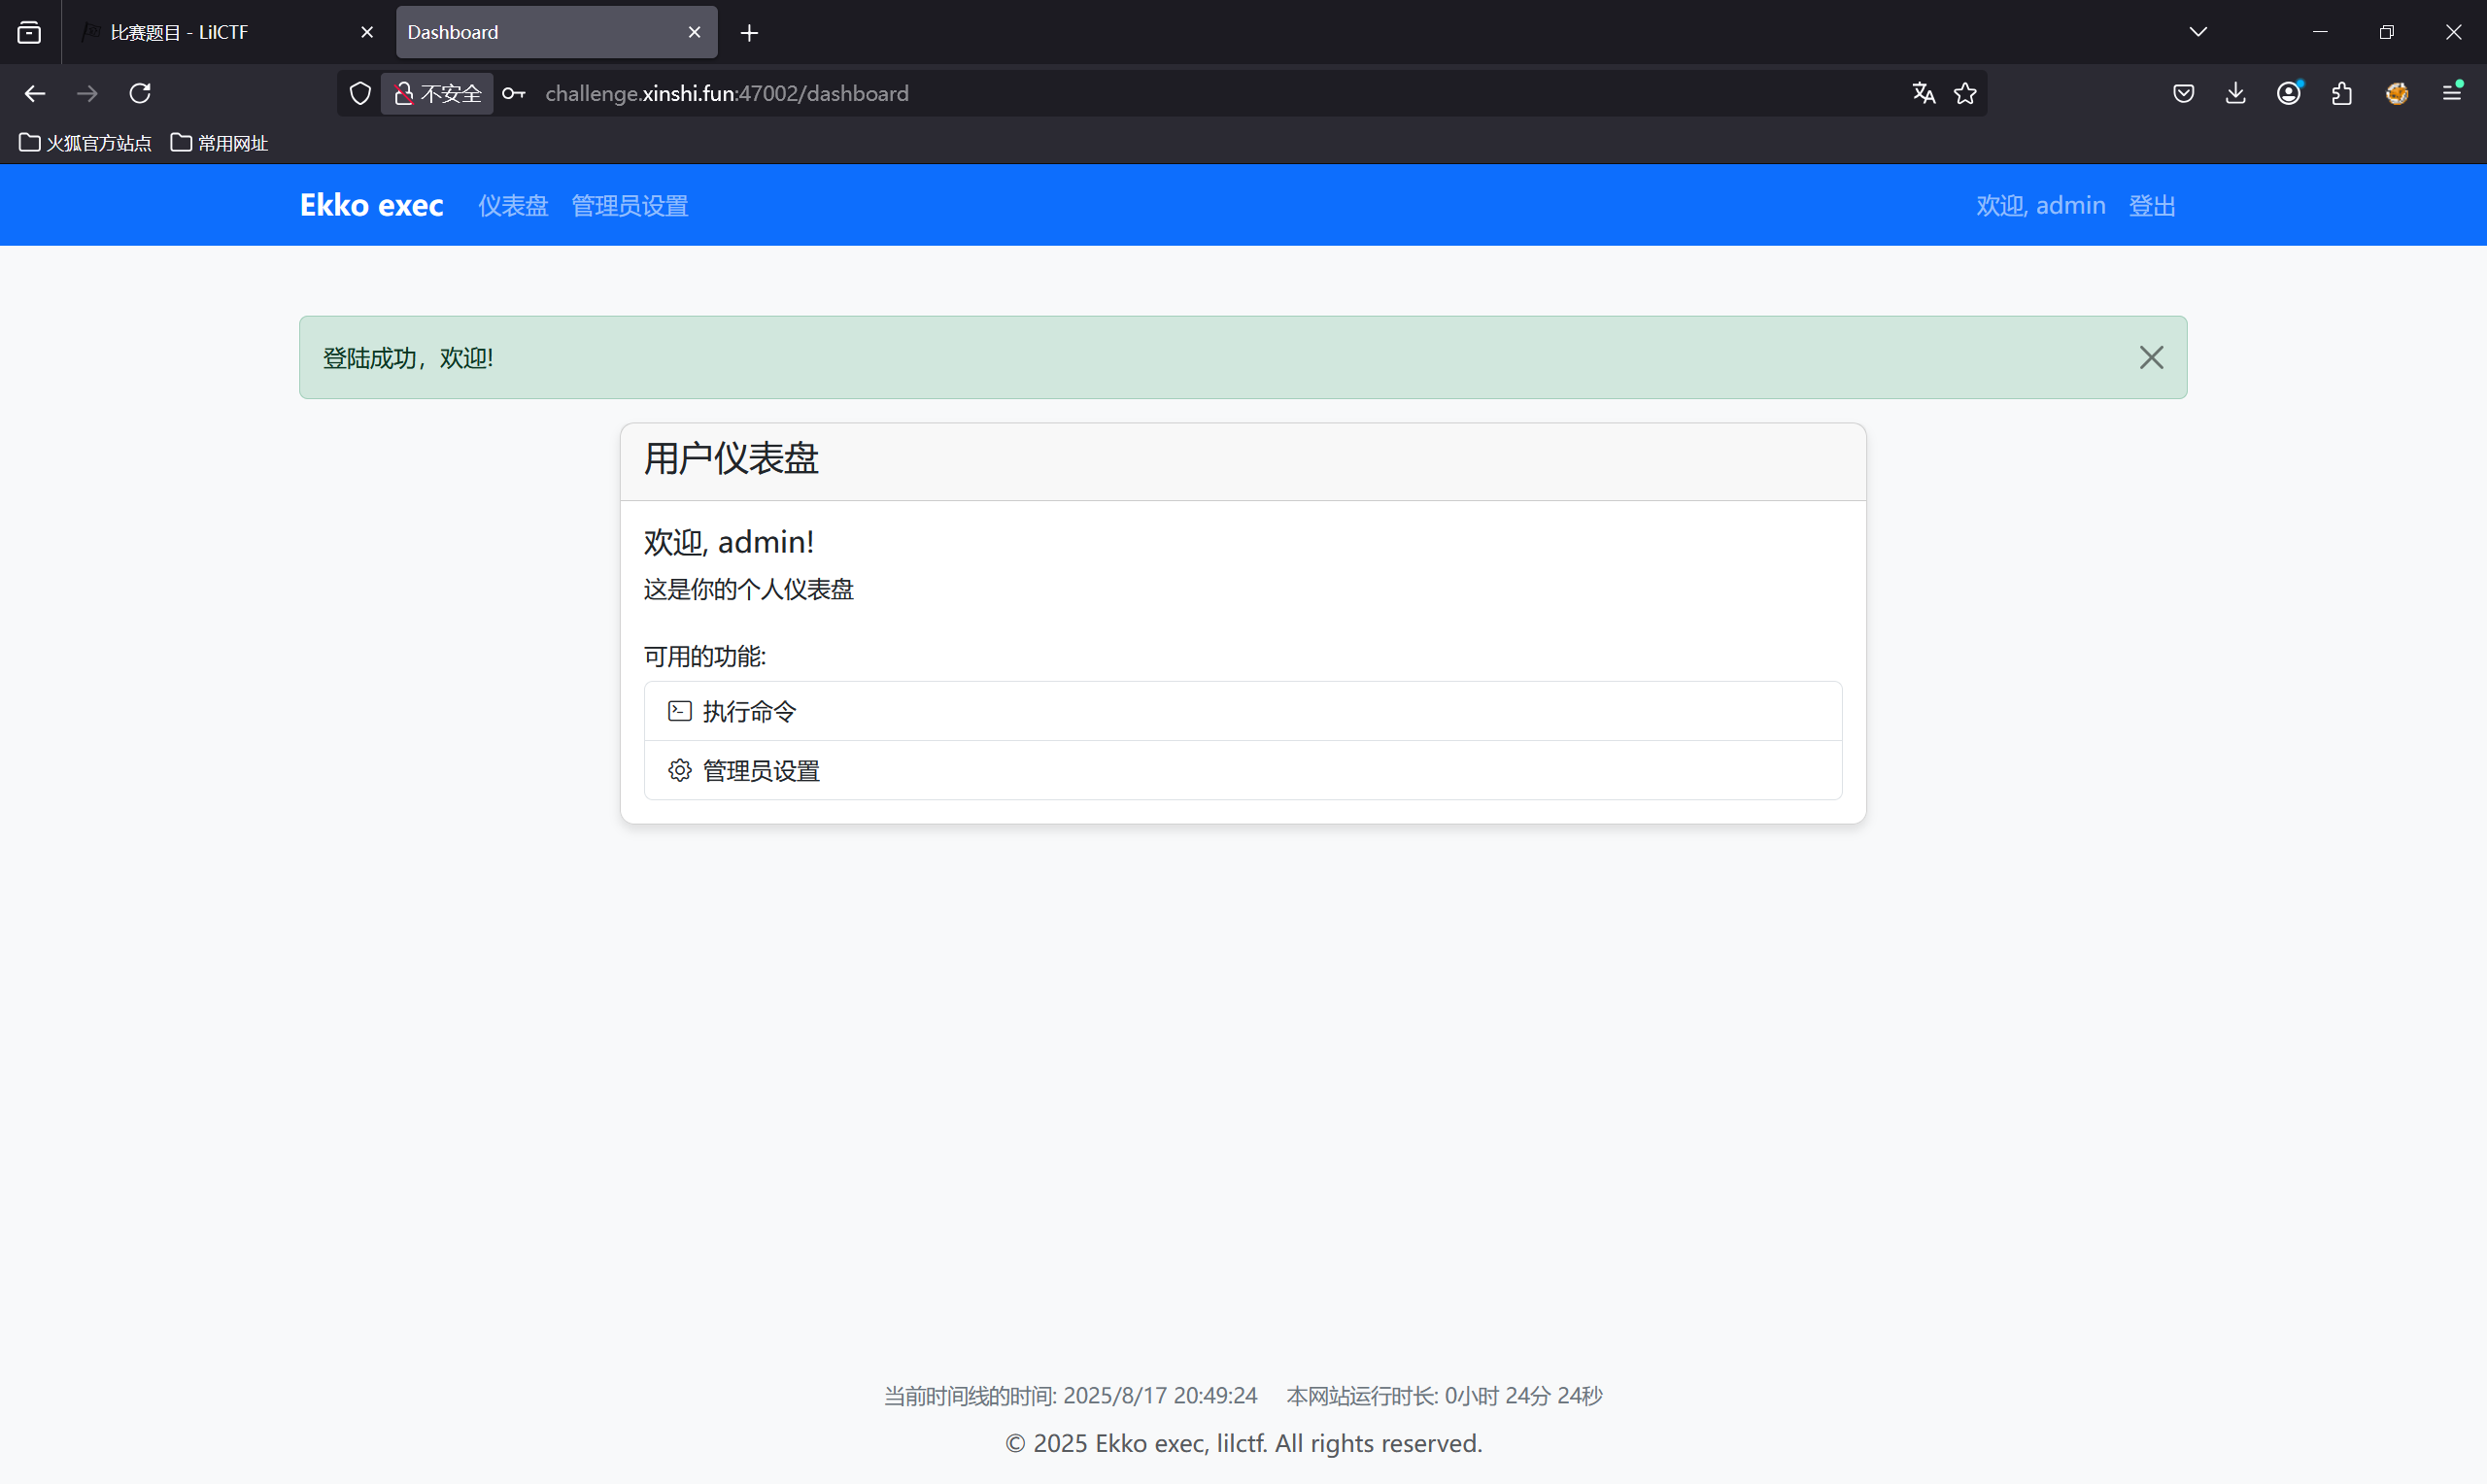Open the 执行命令 function entry
Image resolution: width=2487 pixels, height=1484 pixels.
tap(749, 711)
